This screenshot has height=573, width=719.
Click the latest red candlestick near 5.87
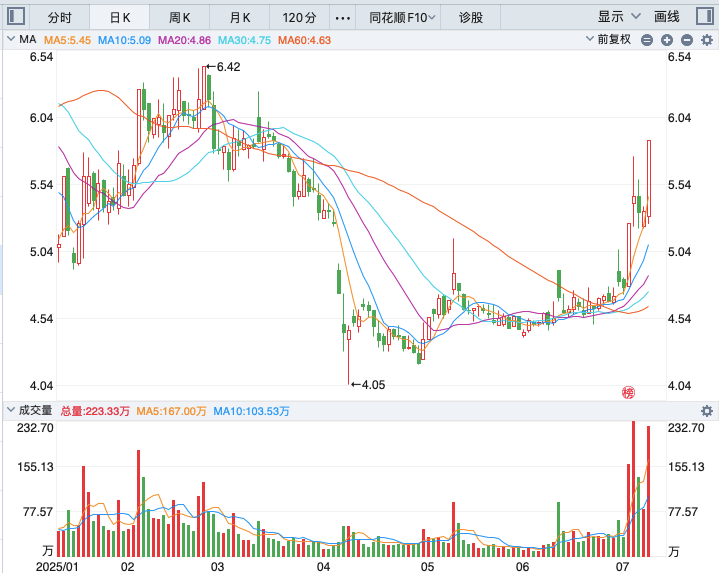pyautogui.click(x=649, y=179)
